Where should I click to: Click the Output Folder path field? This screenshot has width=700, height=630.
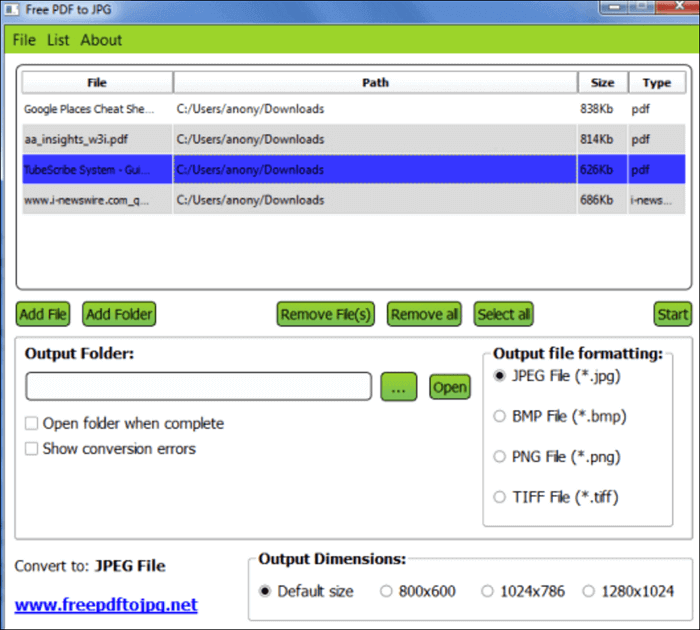click(x=198, y=387)
